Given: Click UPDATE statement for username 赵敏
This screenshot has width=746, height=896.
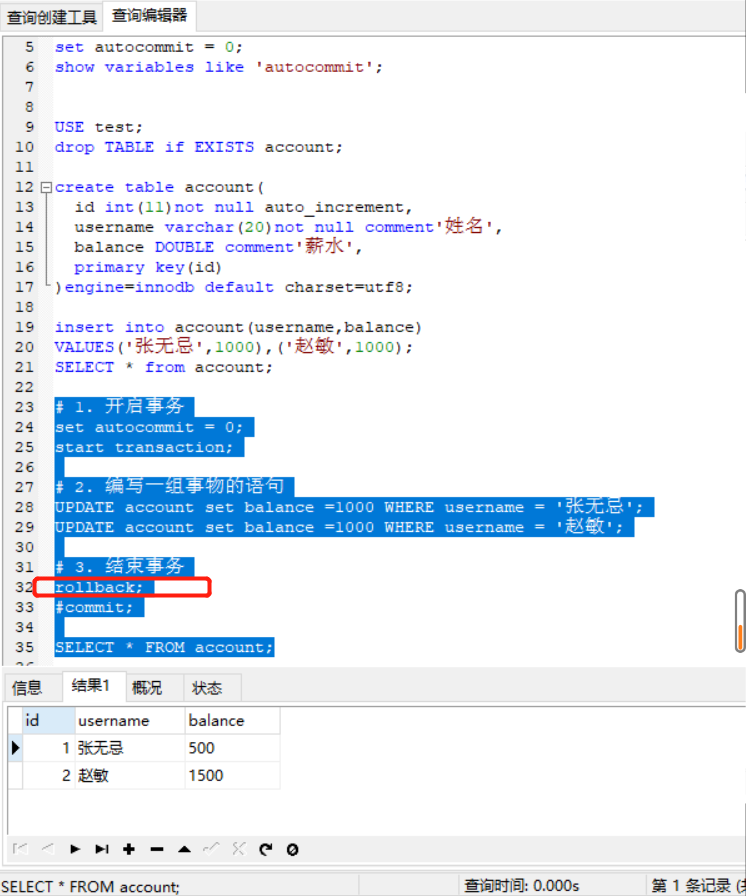Looking at the screenshot, I should tap(339, 527).
